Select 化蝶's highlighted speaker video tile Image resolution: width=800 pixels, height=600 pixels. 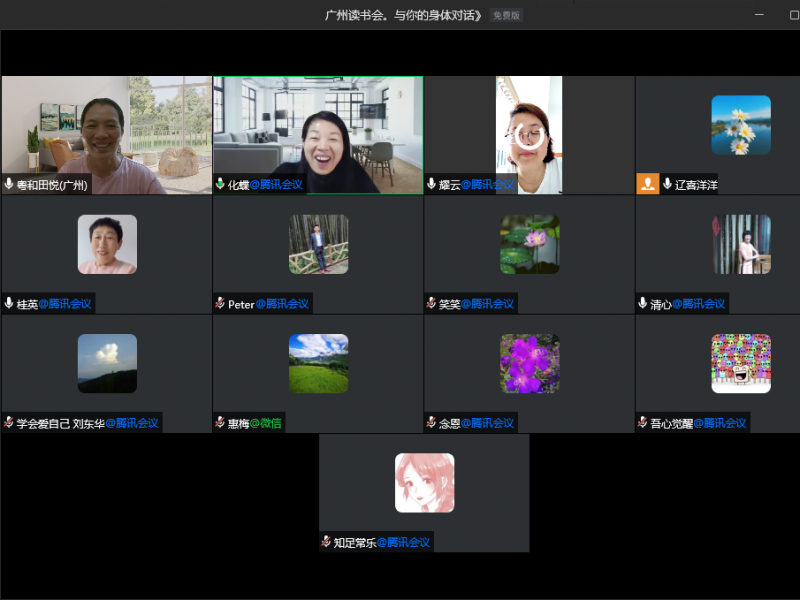[x=317, y=134]
